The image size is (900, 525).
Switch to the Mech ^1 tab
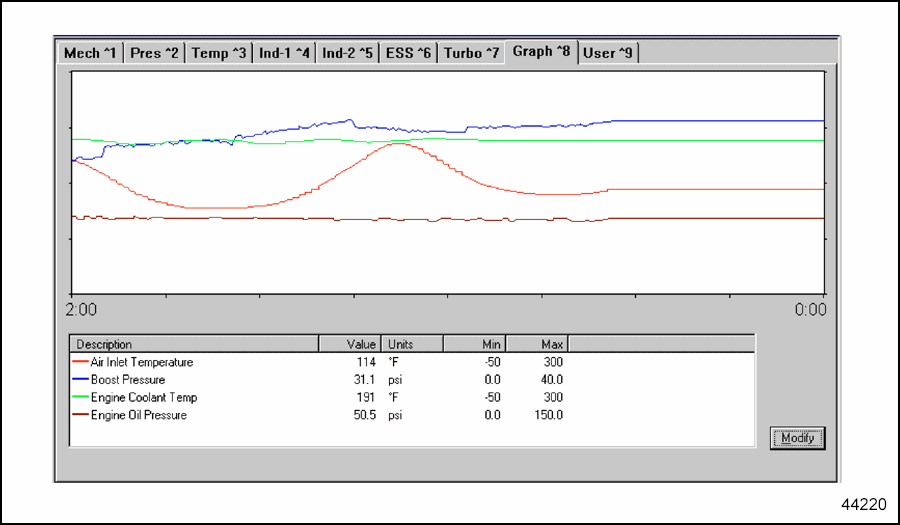pyautogui.click(x=90, y=53)
